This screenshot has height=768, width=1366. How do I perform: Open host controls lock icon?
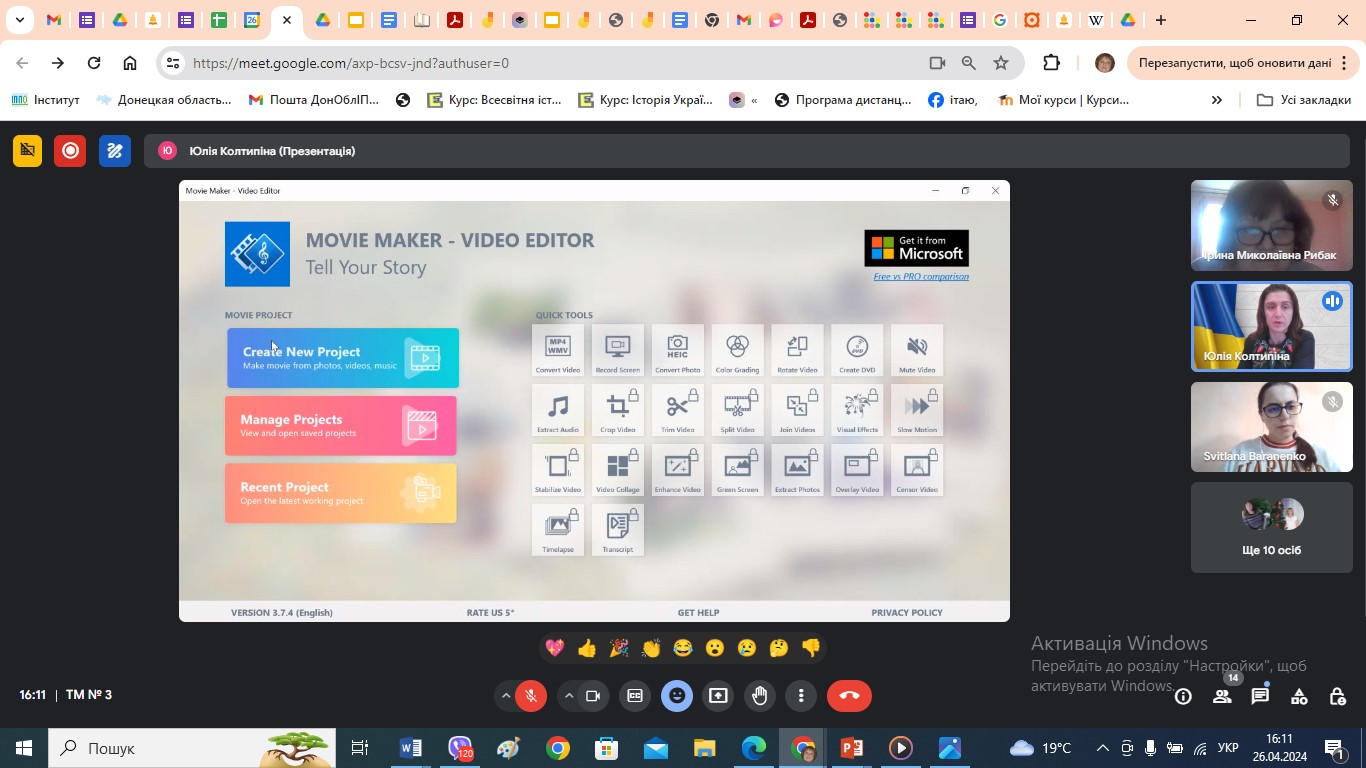point(1338,696)
